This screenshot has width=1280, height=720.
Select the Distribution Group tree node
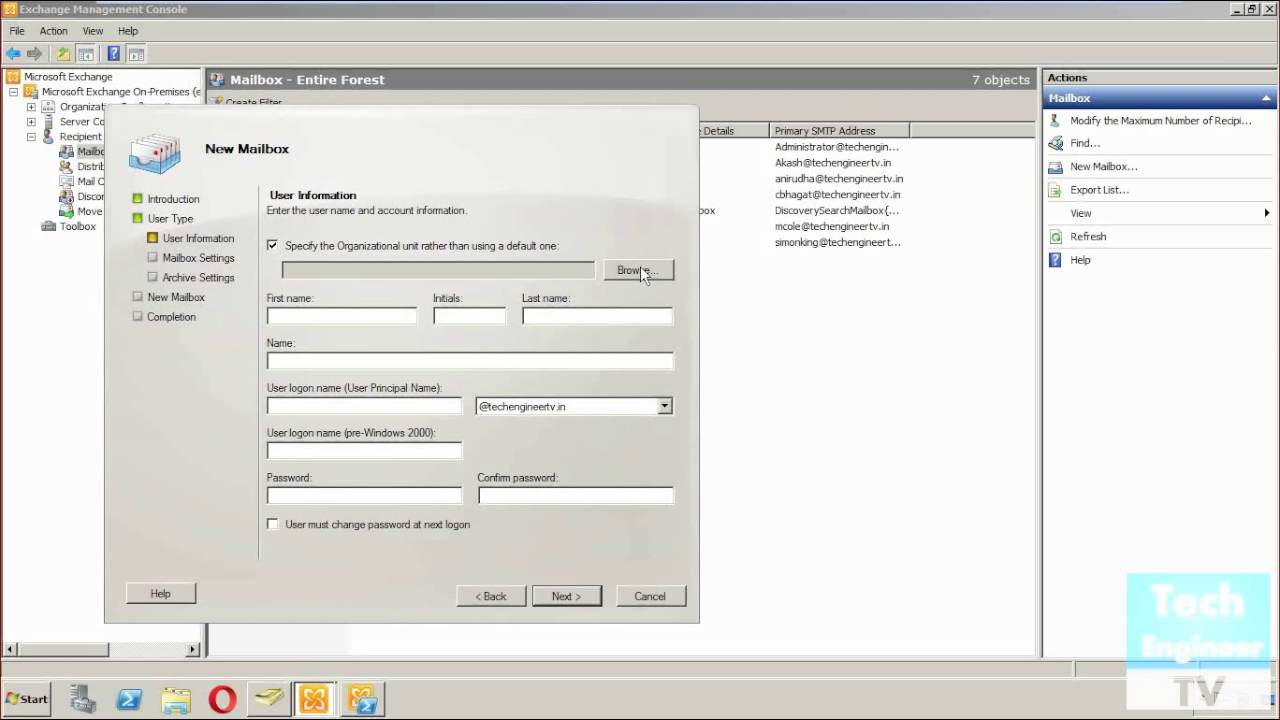(82, 167)
